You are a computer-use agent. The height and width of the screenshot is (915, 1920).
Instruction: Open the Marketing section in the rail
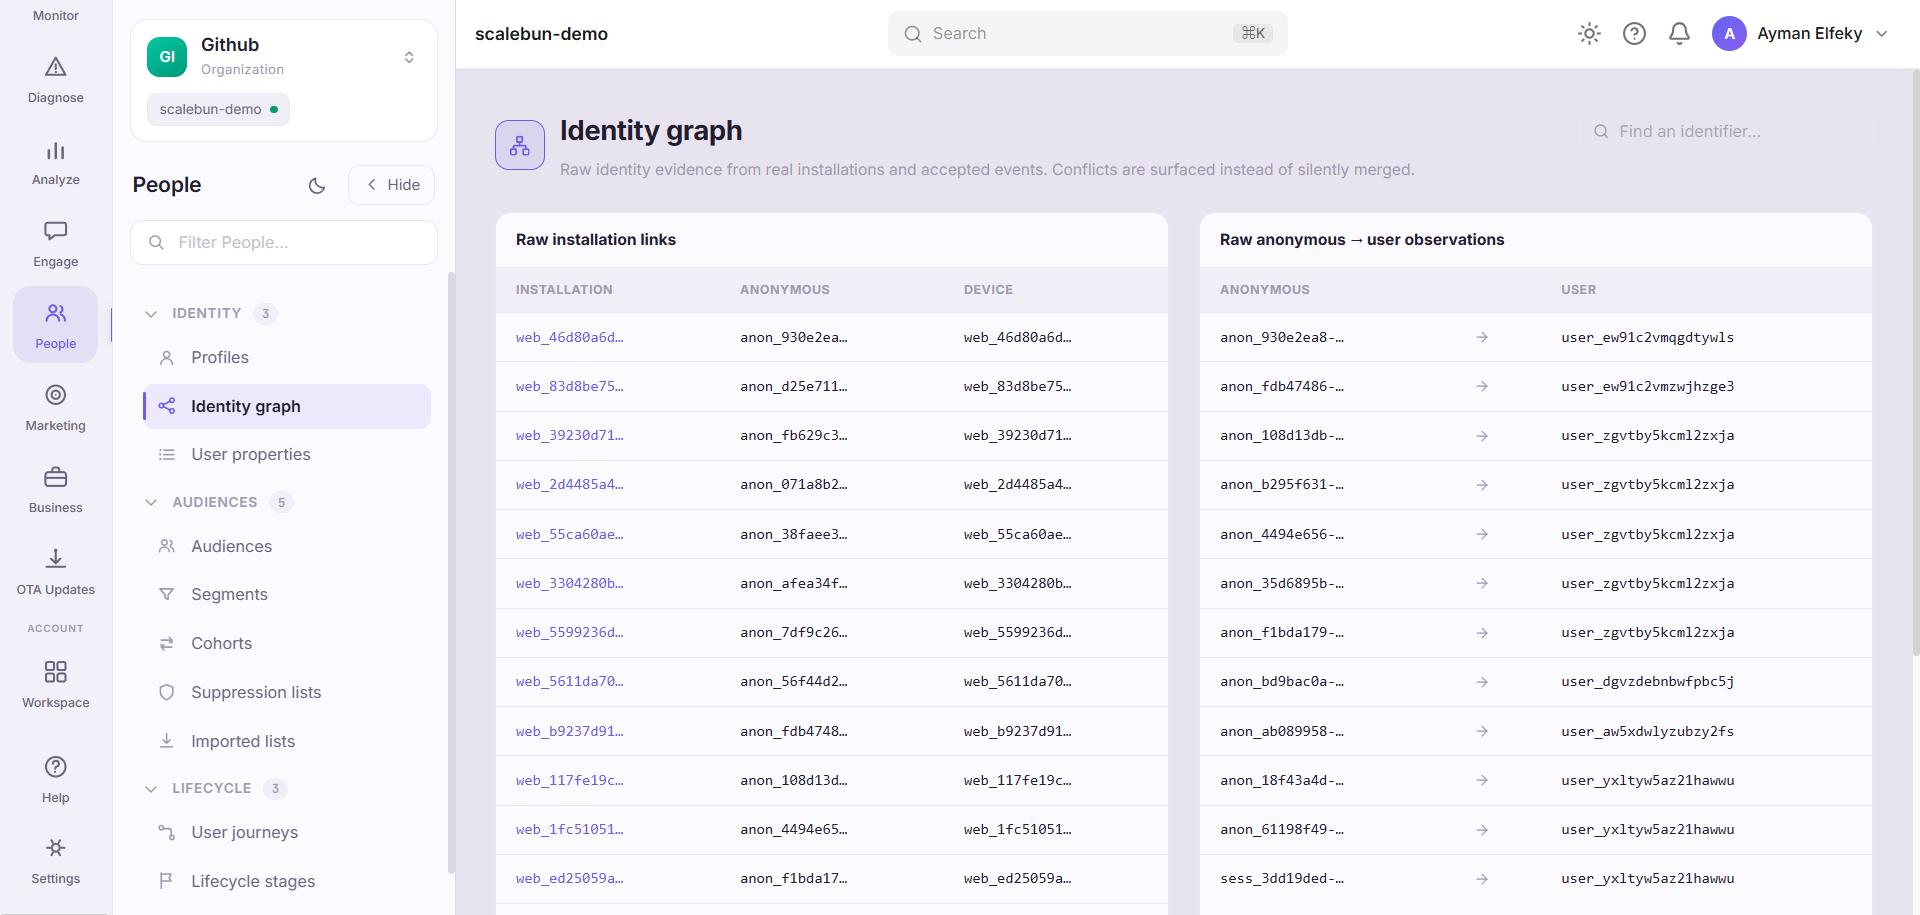[x=56, y=408]
